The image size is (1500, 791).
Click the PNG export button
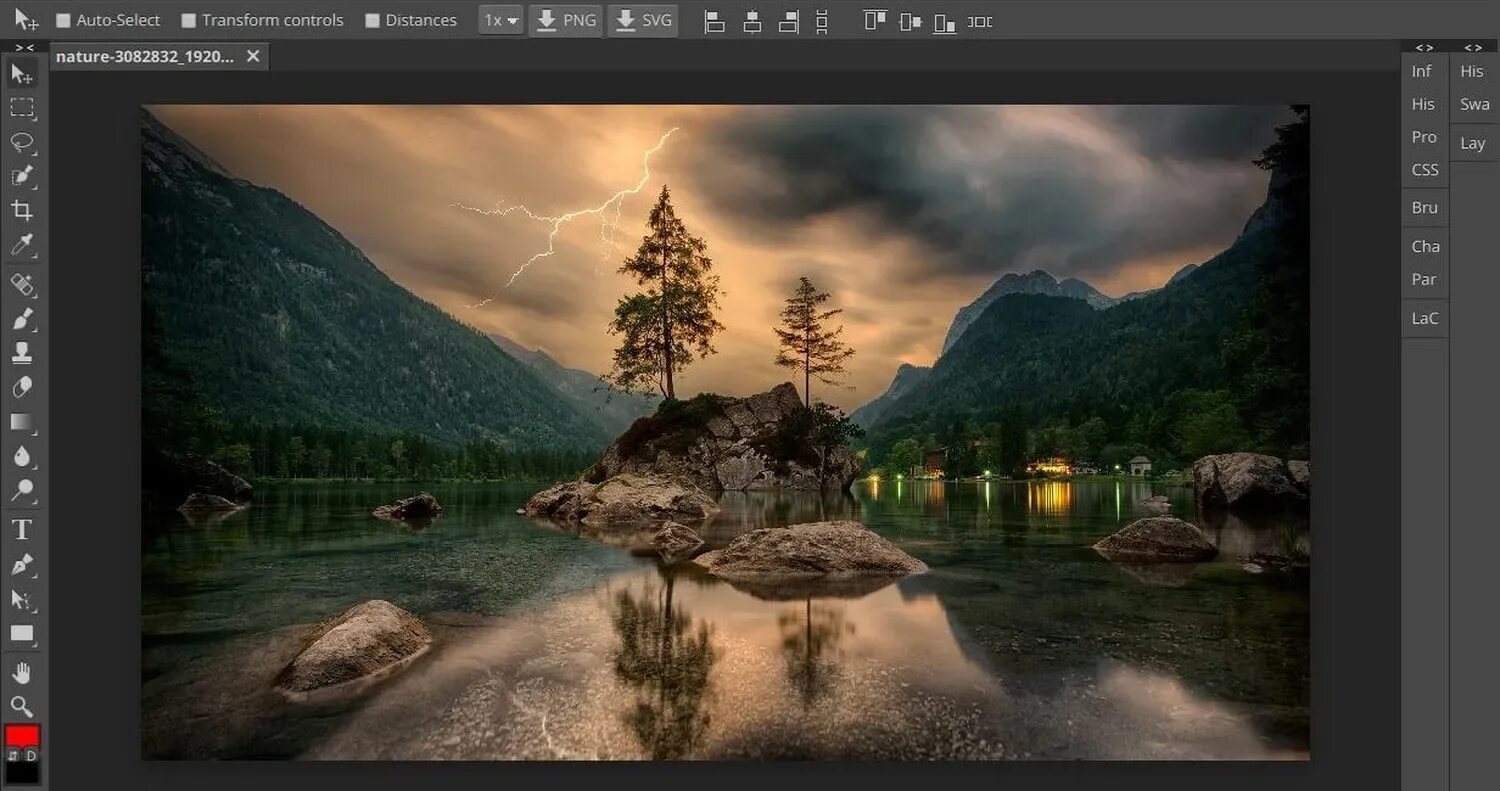click(565, 19)
